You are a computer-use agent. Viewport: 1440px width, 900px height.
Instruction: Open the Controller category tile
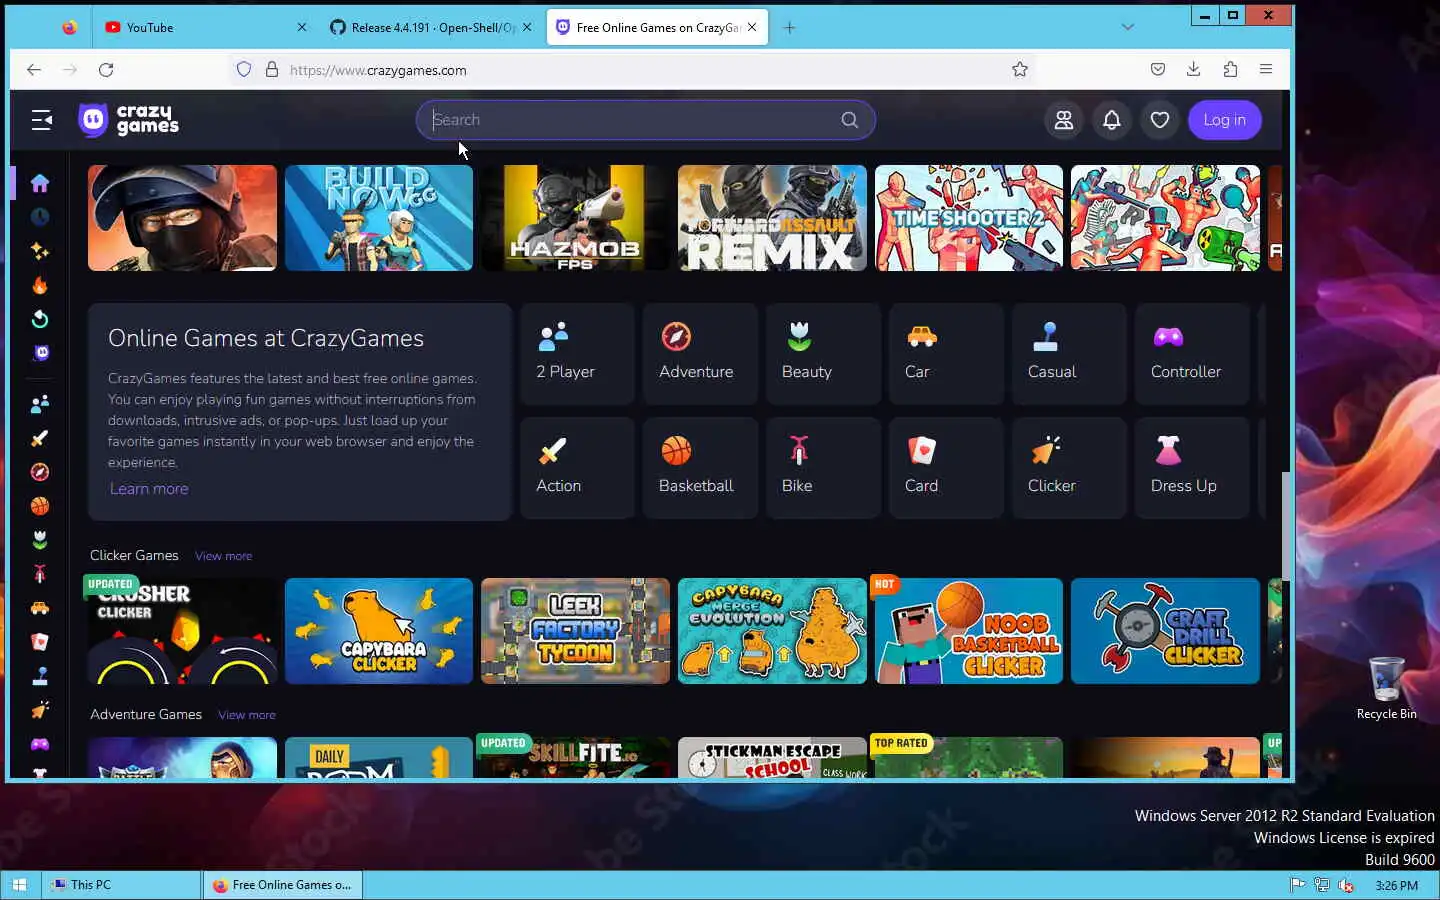(1192, 353)
